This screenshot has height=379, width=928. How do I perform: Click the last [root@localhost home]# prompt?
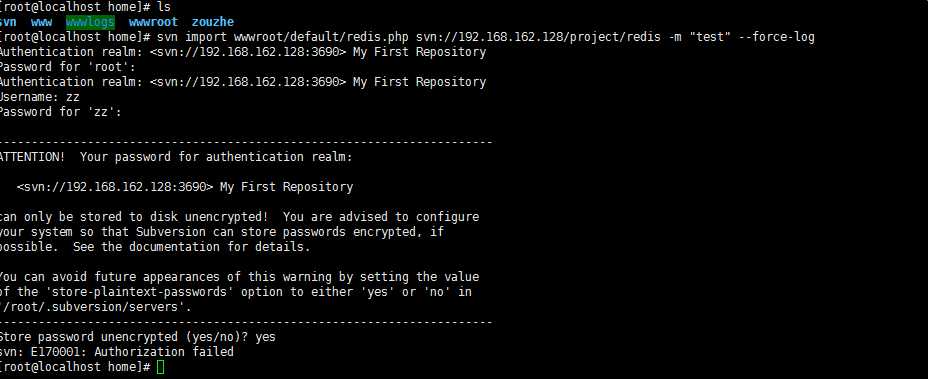tap(76, 367)
